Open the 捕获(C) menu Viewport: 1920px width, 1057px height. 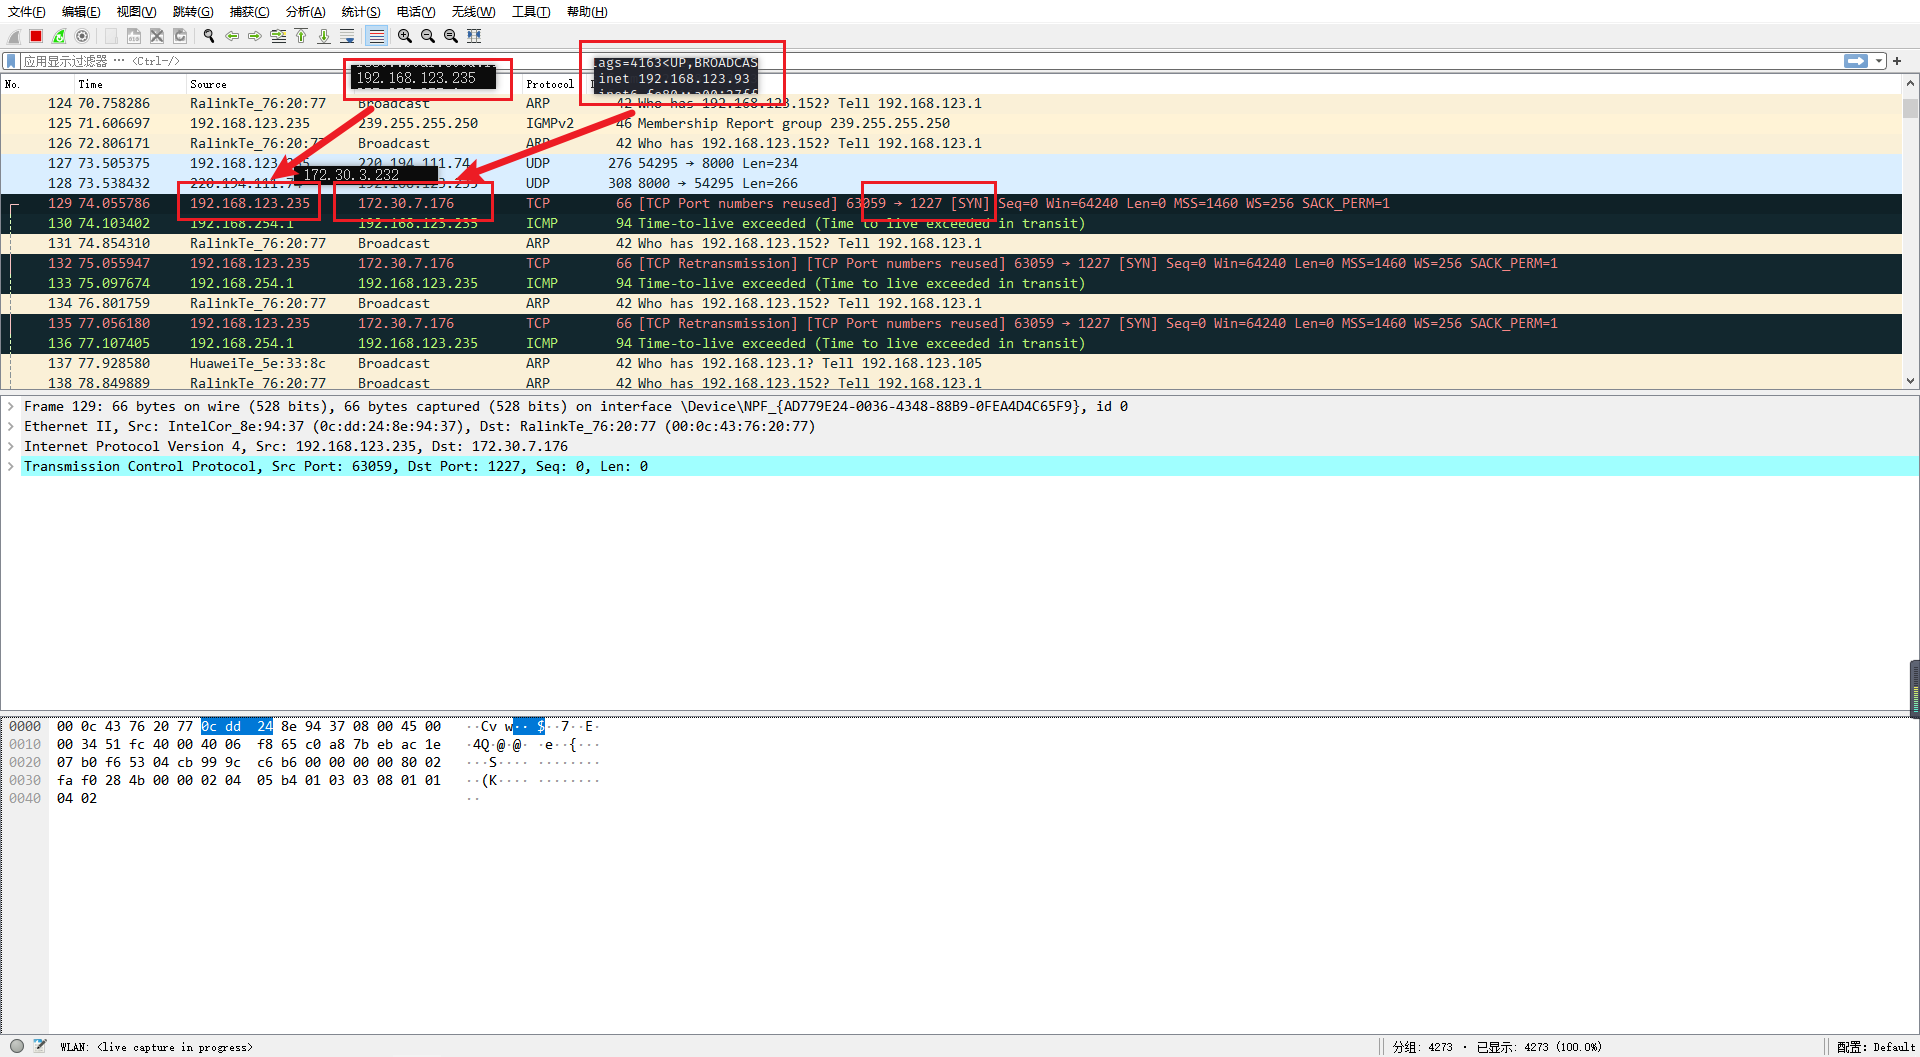[x=249, y=12]
